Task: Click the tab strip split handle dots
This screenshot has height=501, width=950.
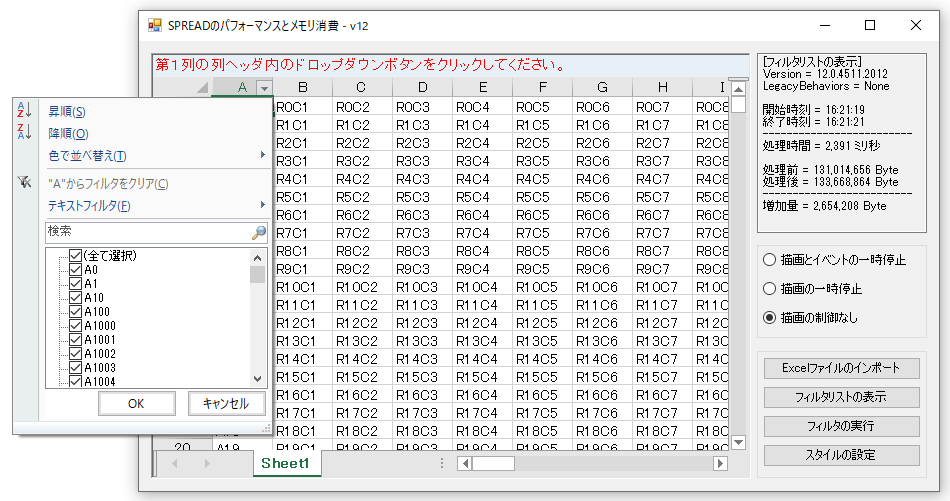Action: (442, 463)
